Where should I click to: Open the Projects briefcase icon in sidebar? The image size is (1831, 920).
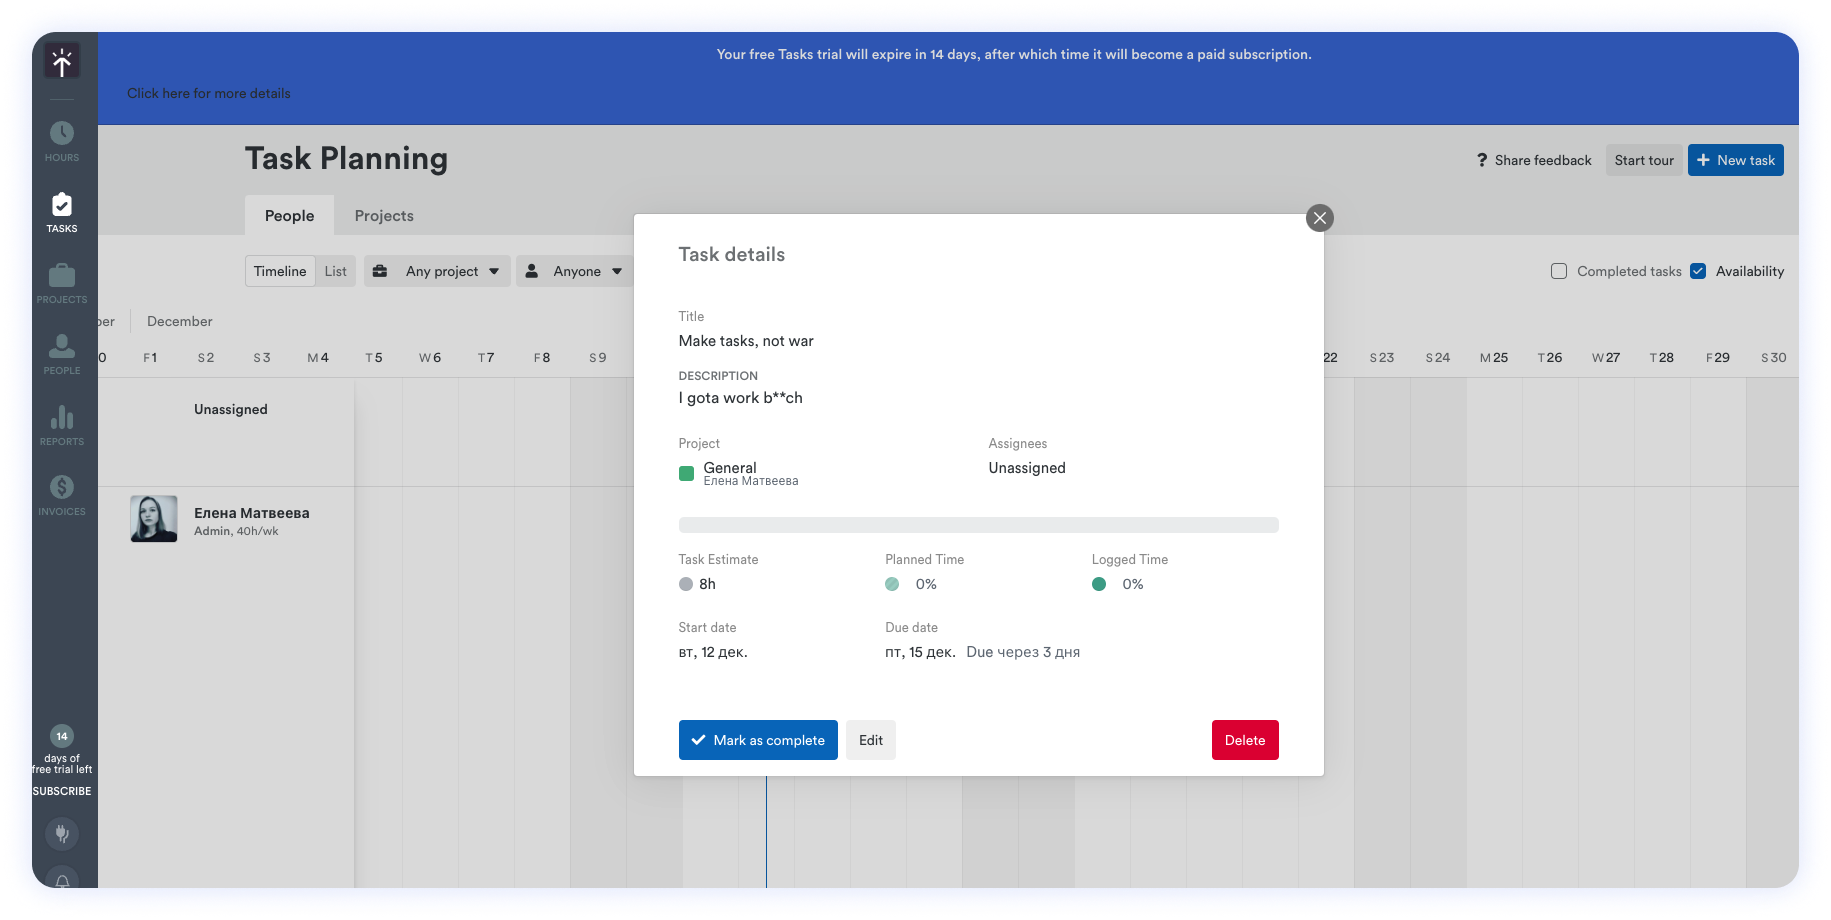click(62, 275)
